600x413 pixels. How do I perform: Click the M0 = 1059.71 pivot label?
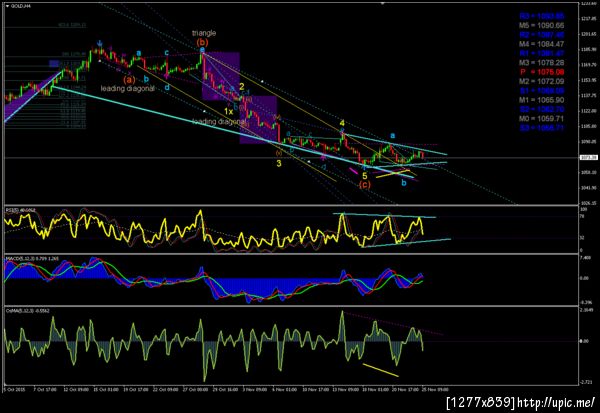pos(541,119)
